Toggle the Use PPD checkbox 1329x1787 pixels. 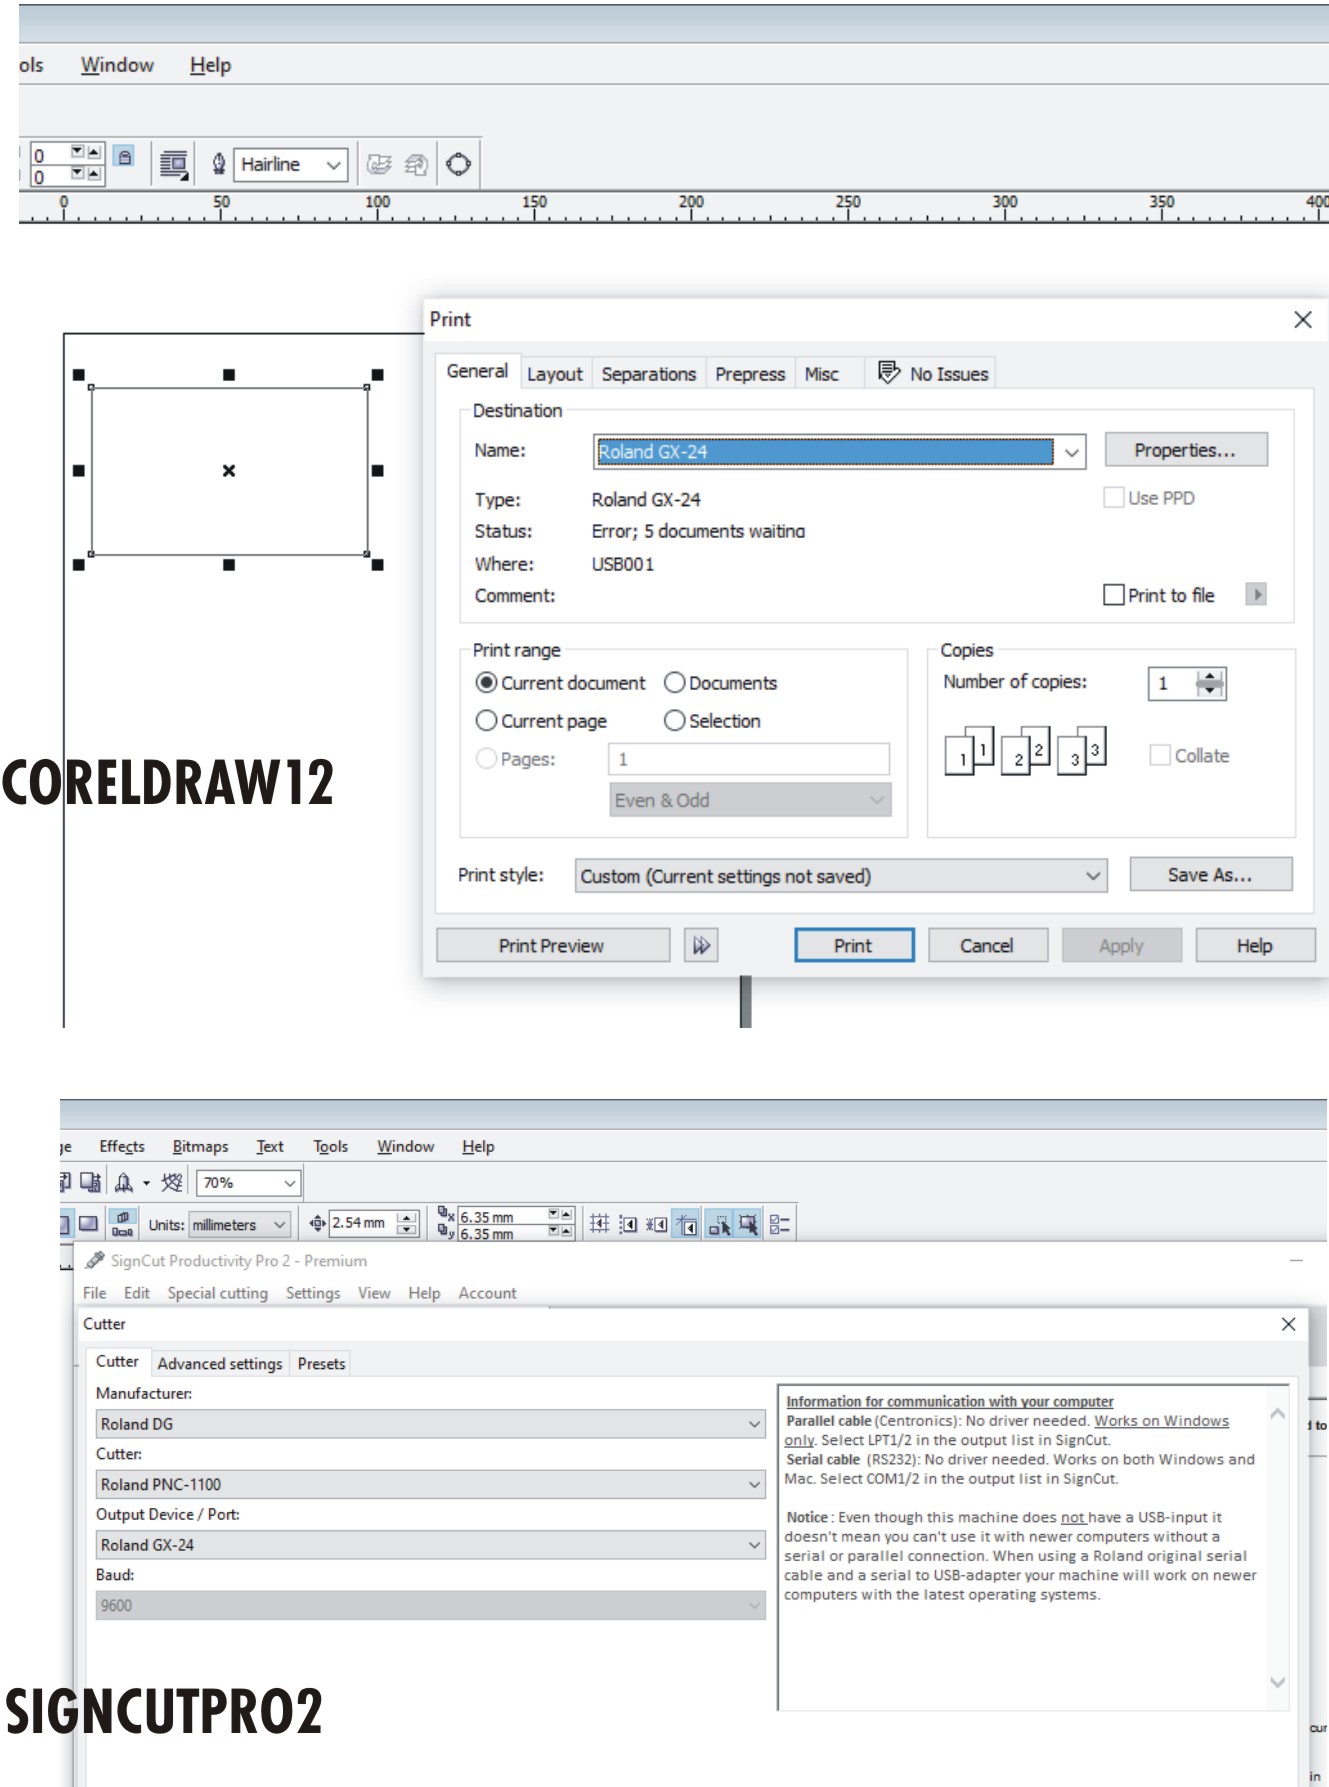[x=1113, y=497]
